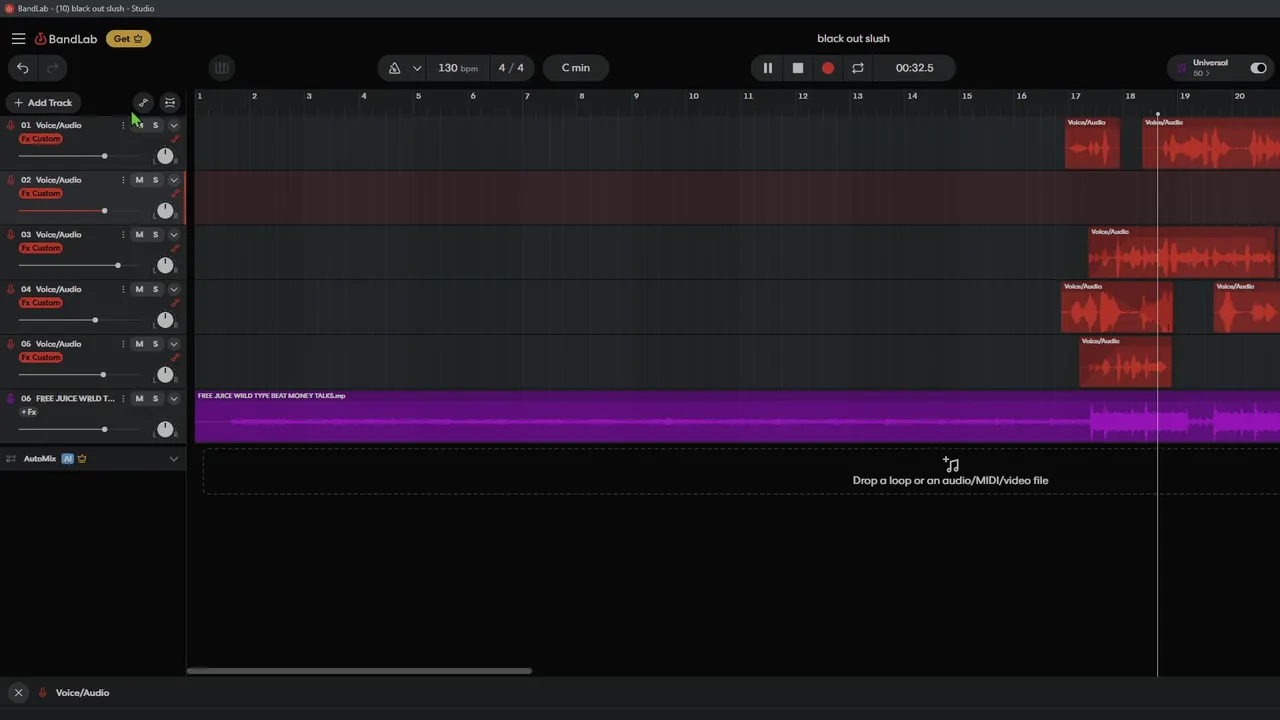
Task: Open the automation tool icon beside Add Track
Action: [x=143, y=102]
